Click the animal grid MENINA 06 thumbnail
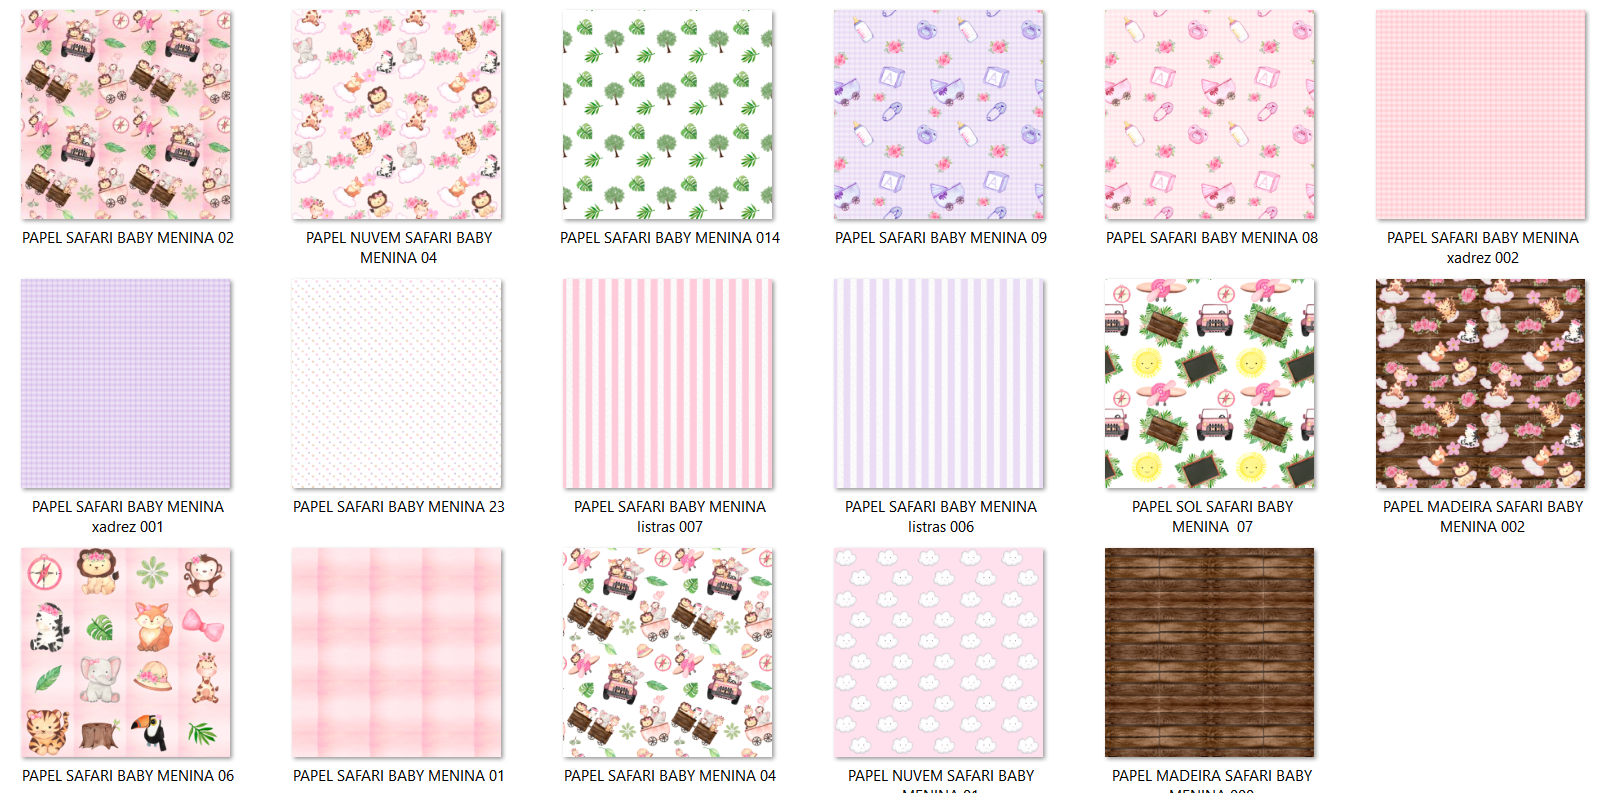 click(126, 653)
